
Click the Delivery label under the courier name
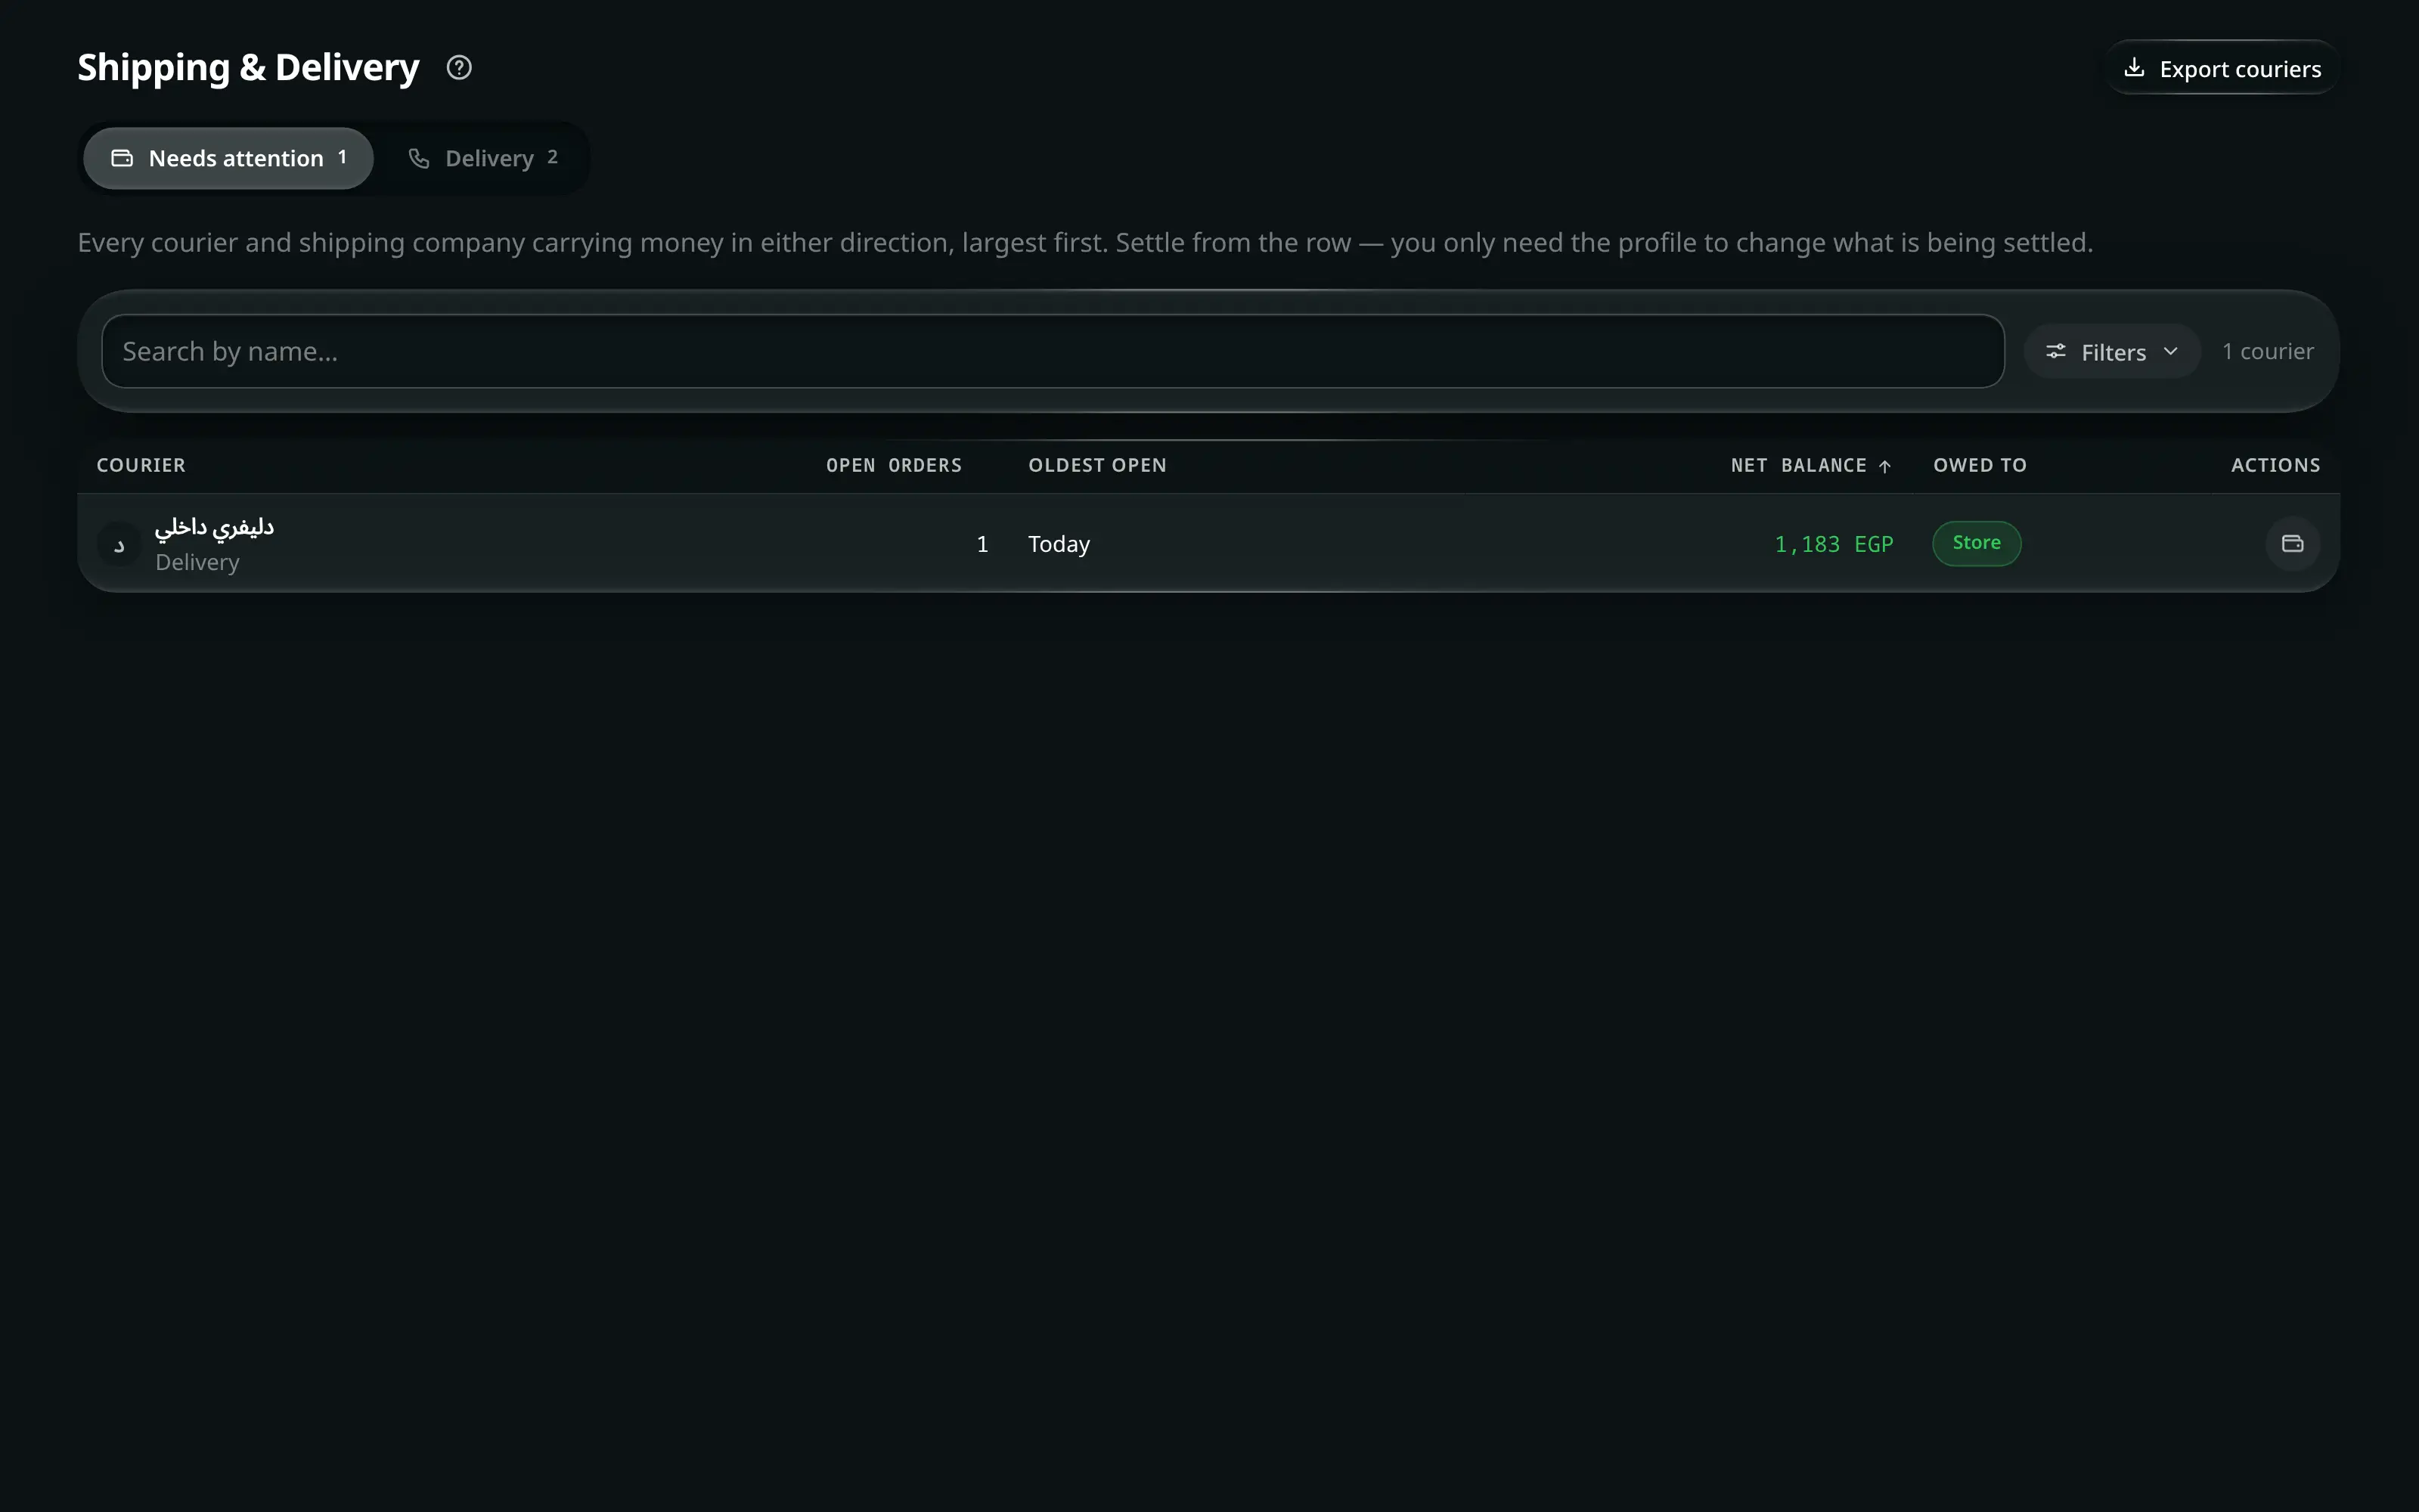pos(197,562)
